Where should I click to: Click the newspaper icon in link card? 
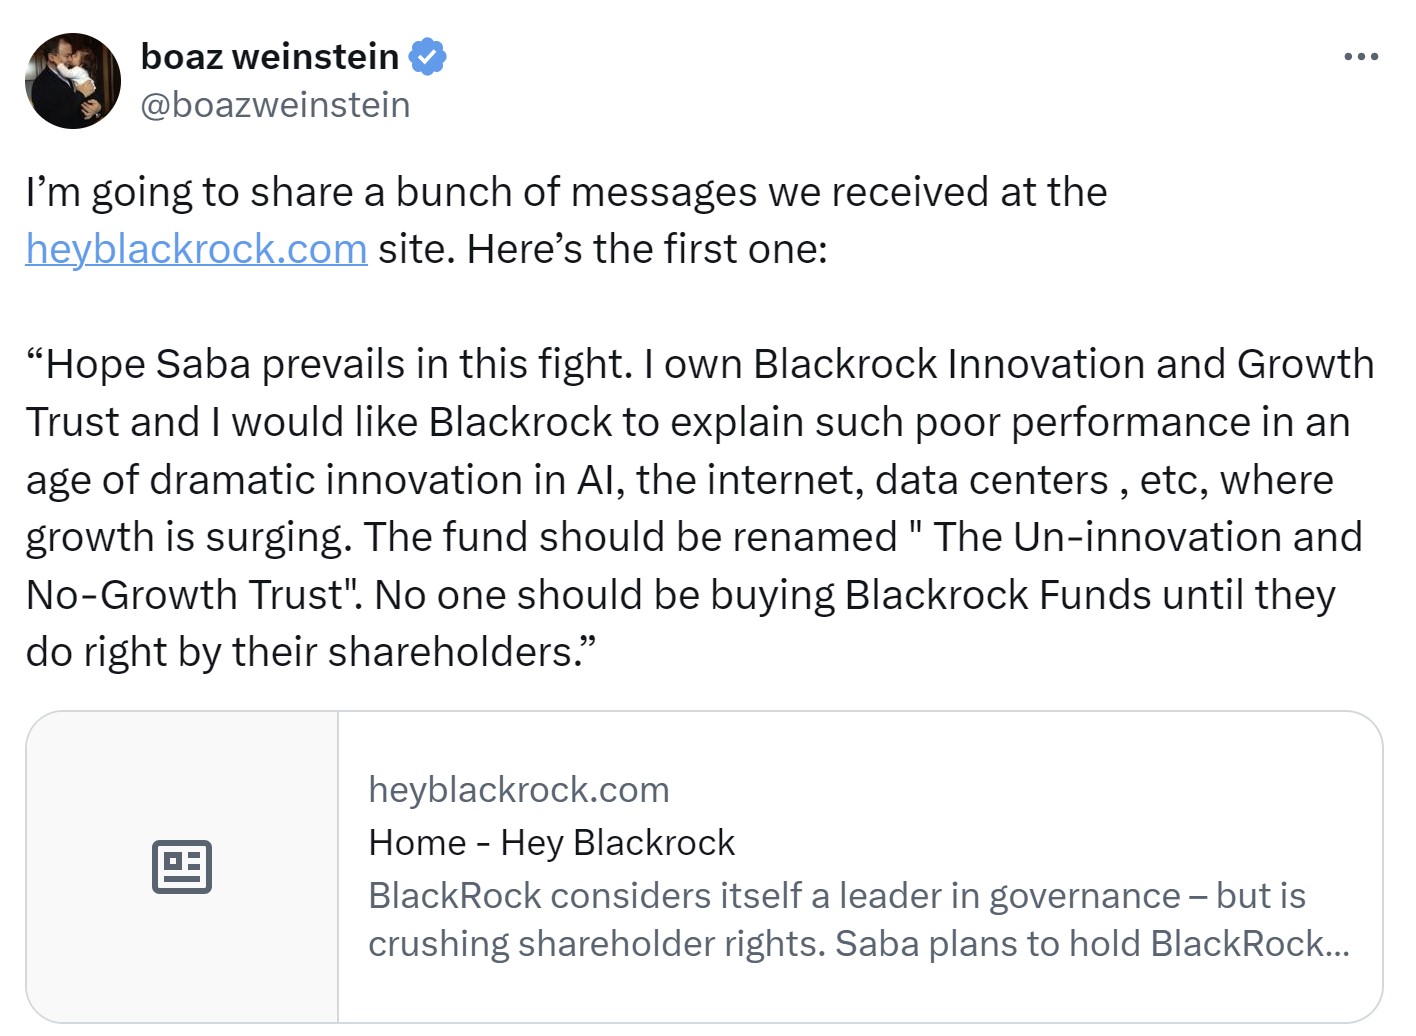click(x=182, y=866)
